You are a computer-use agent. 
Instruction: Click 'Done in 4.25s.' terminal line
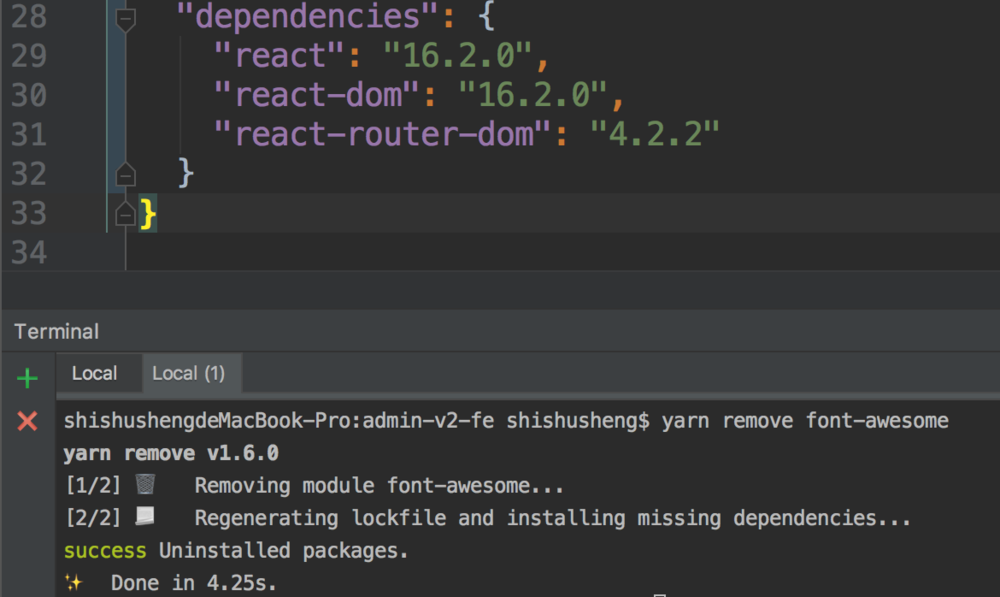tap(194, 583)
